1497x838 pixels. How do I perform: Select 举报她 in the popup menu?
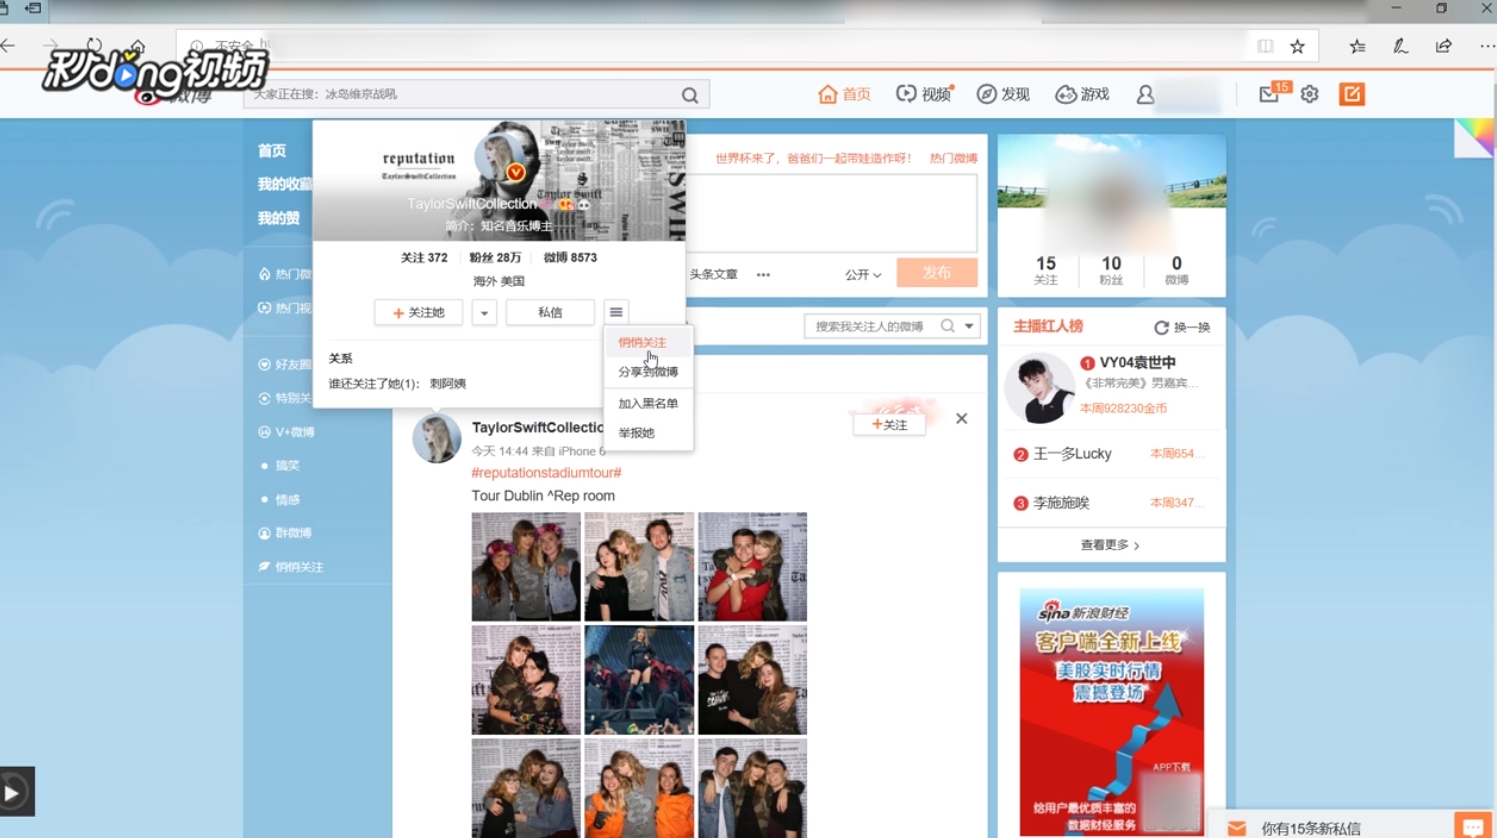tap(636, 433)
